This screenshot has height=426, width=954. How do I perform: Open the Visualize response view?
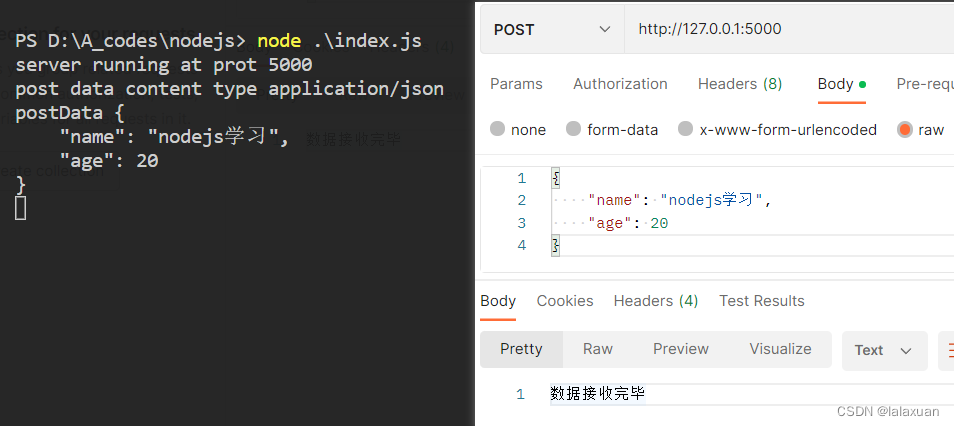(x=780, y=349)
